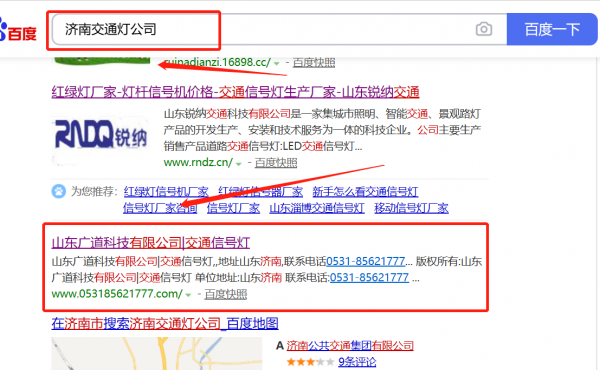600x370 pixels.
Task: Open suggested search 信号灯厂家咨询
Action: tap(160, 208)
